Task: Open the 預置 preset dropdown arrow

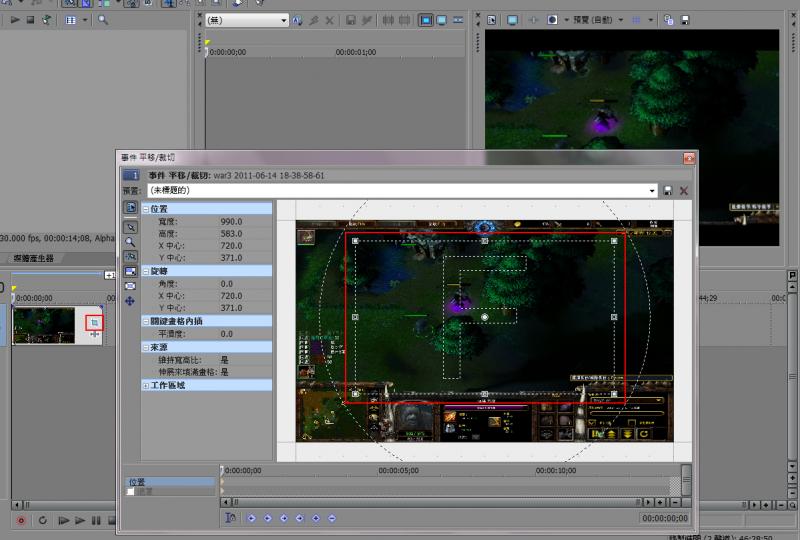Action: pyautogui.click(x=653, y=190)
